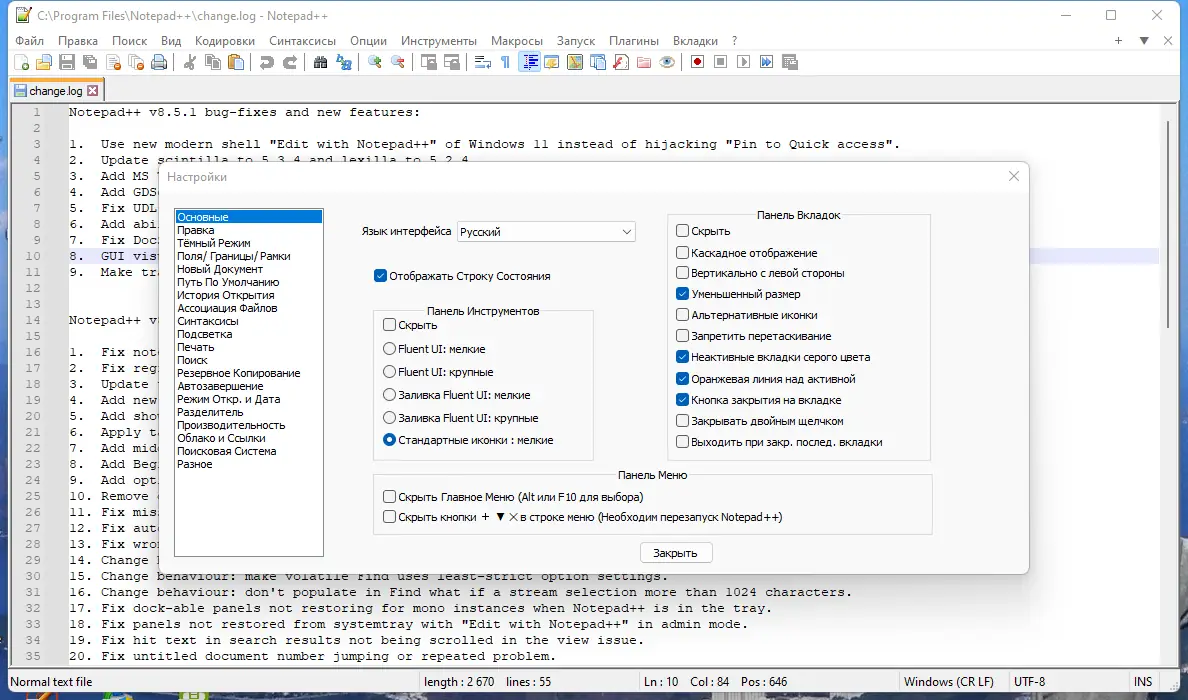
Task: Open the document list dropdown triangle in menu bar
Action: (x=1144, y=41)
